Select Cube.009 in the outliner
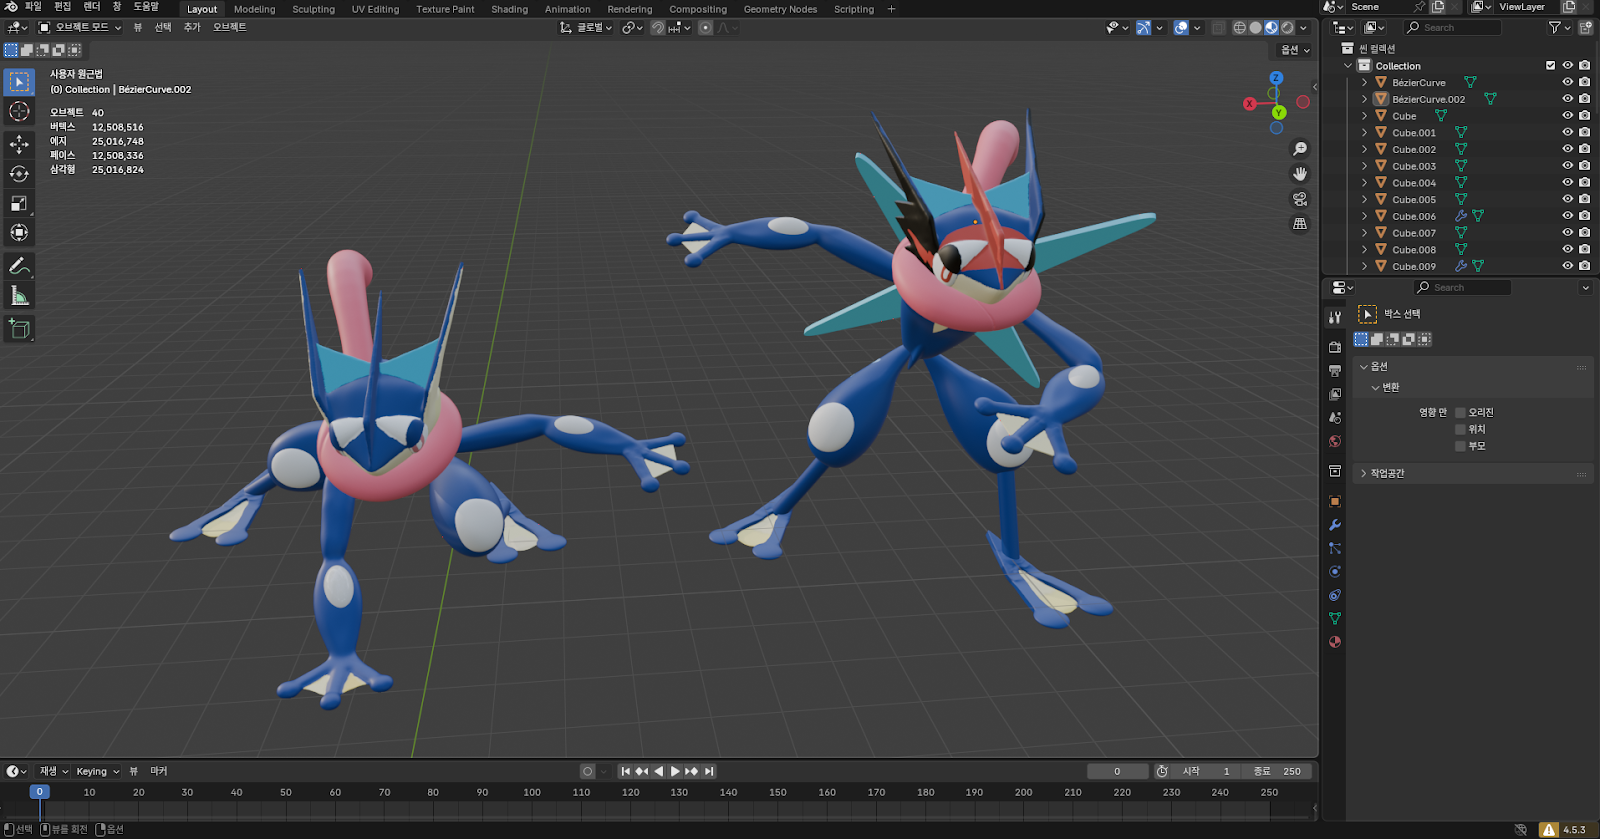This screenshot has height=839, width=1600. point(1414,267)
